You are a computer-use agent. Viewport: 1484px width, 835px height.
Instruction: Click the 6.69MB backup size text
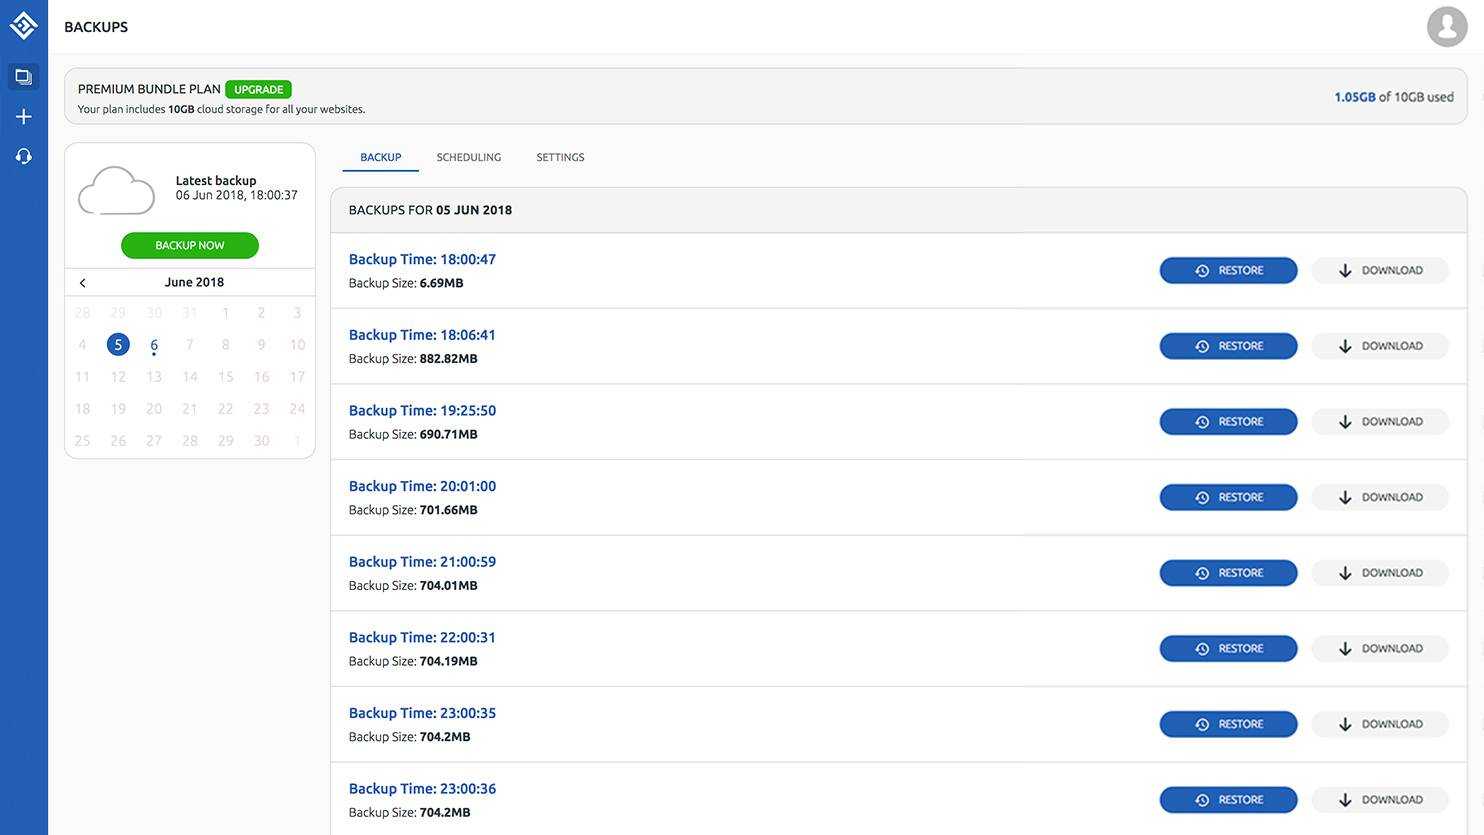point(442,283)
